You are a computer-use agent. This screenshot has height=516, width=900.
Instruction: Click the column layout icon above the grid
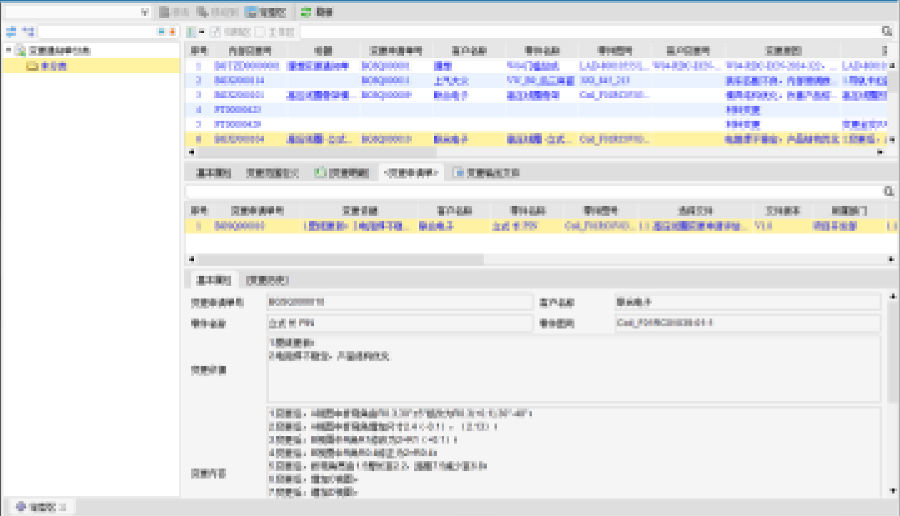[x=191, y=32]
